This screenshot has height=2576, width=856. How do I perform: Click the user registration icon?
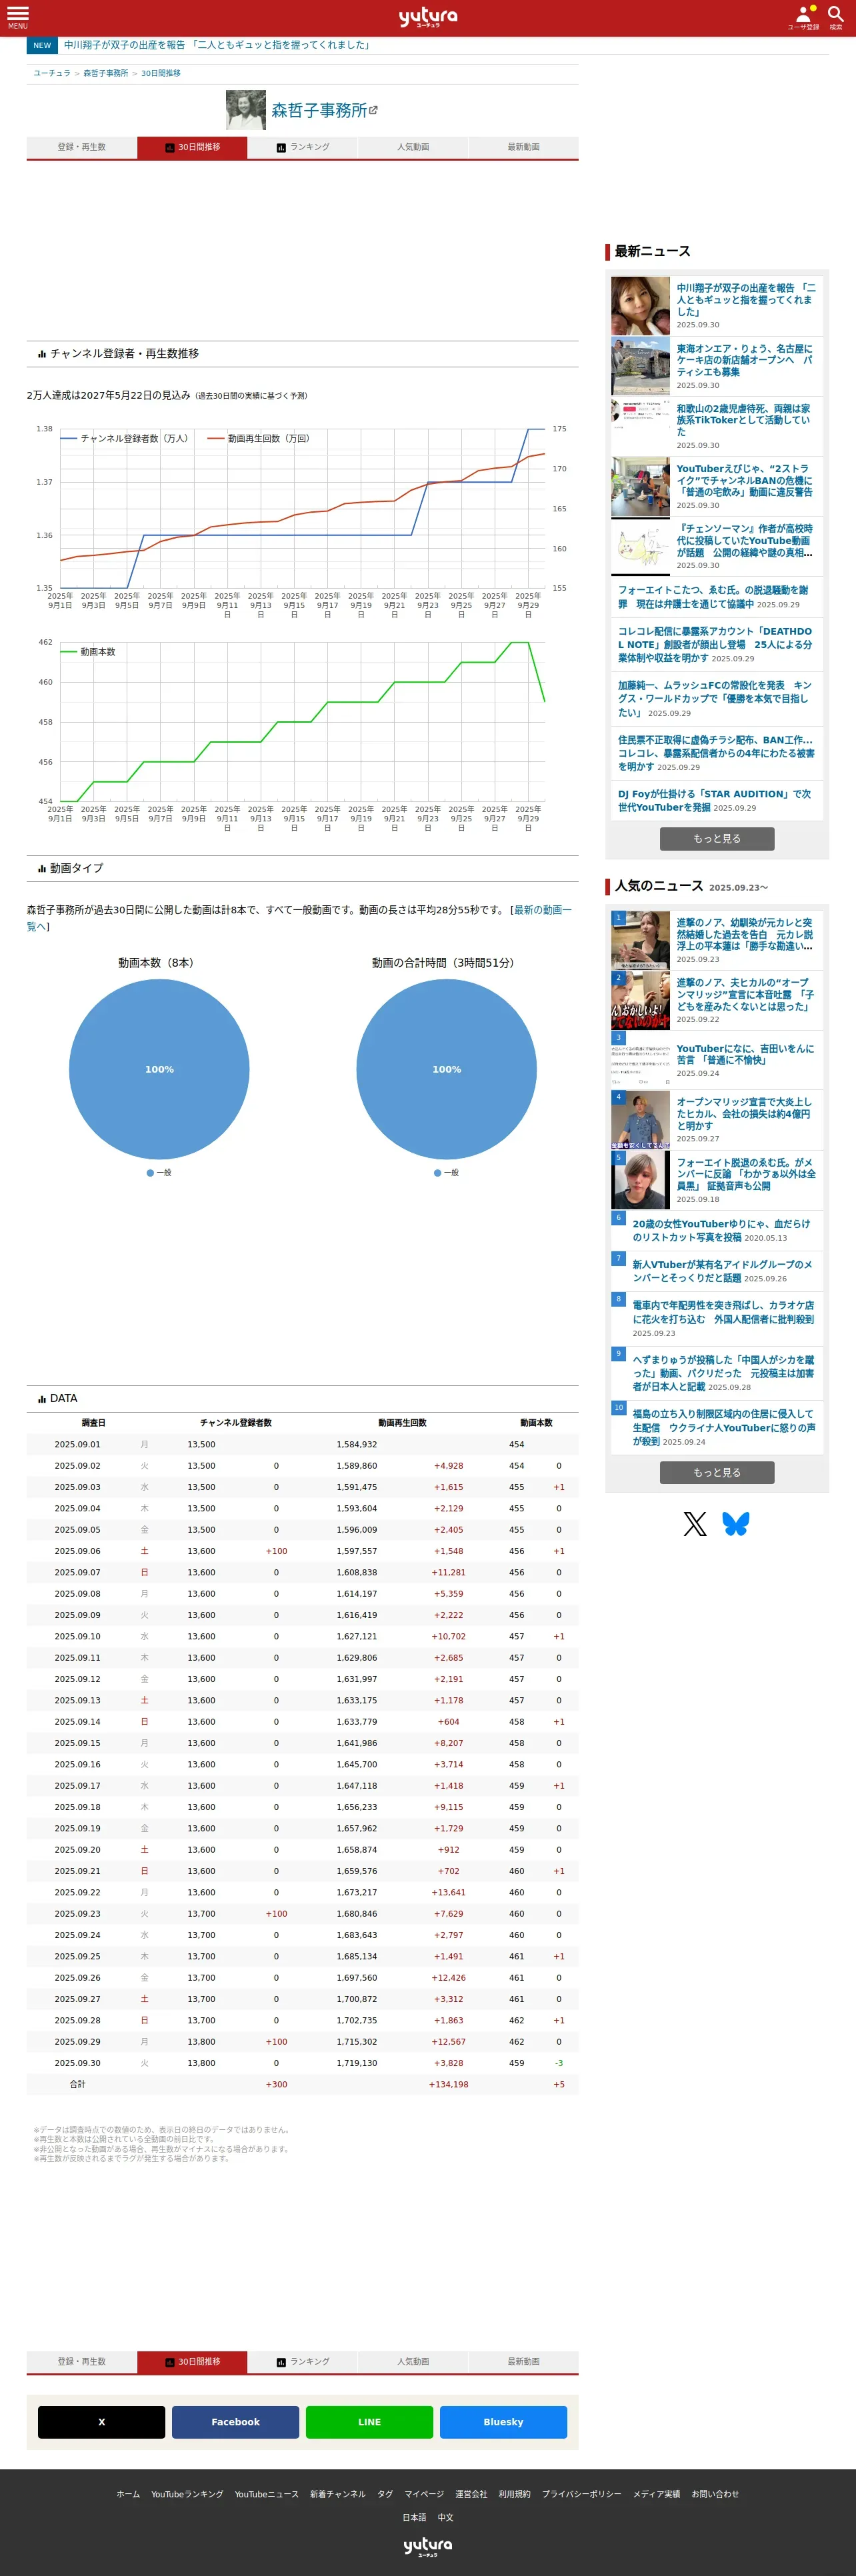pyautogui.click(x=803, y=17)
